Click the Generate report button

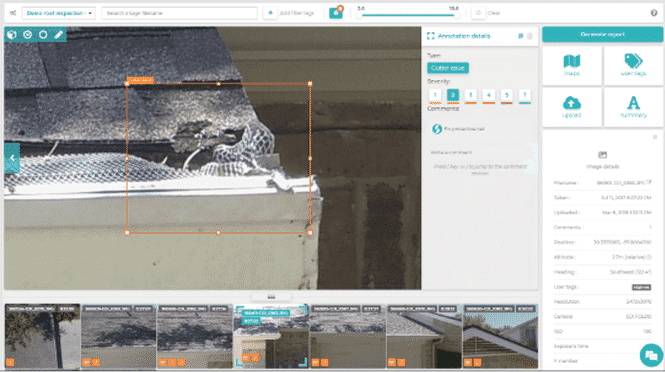(x=603, y=34)
